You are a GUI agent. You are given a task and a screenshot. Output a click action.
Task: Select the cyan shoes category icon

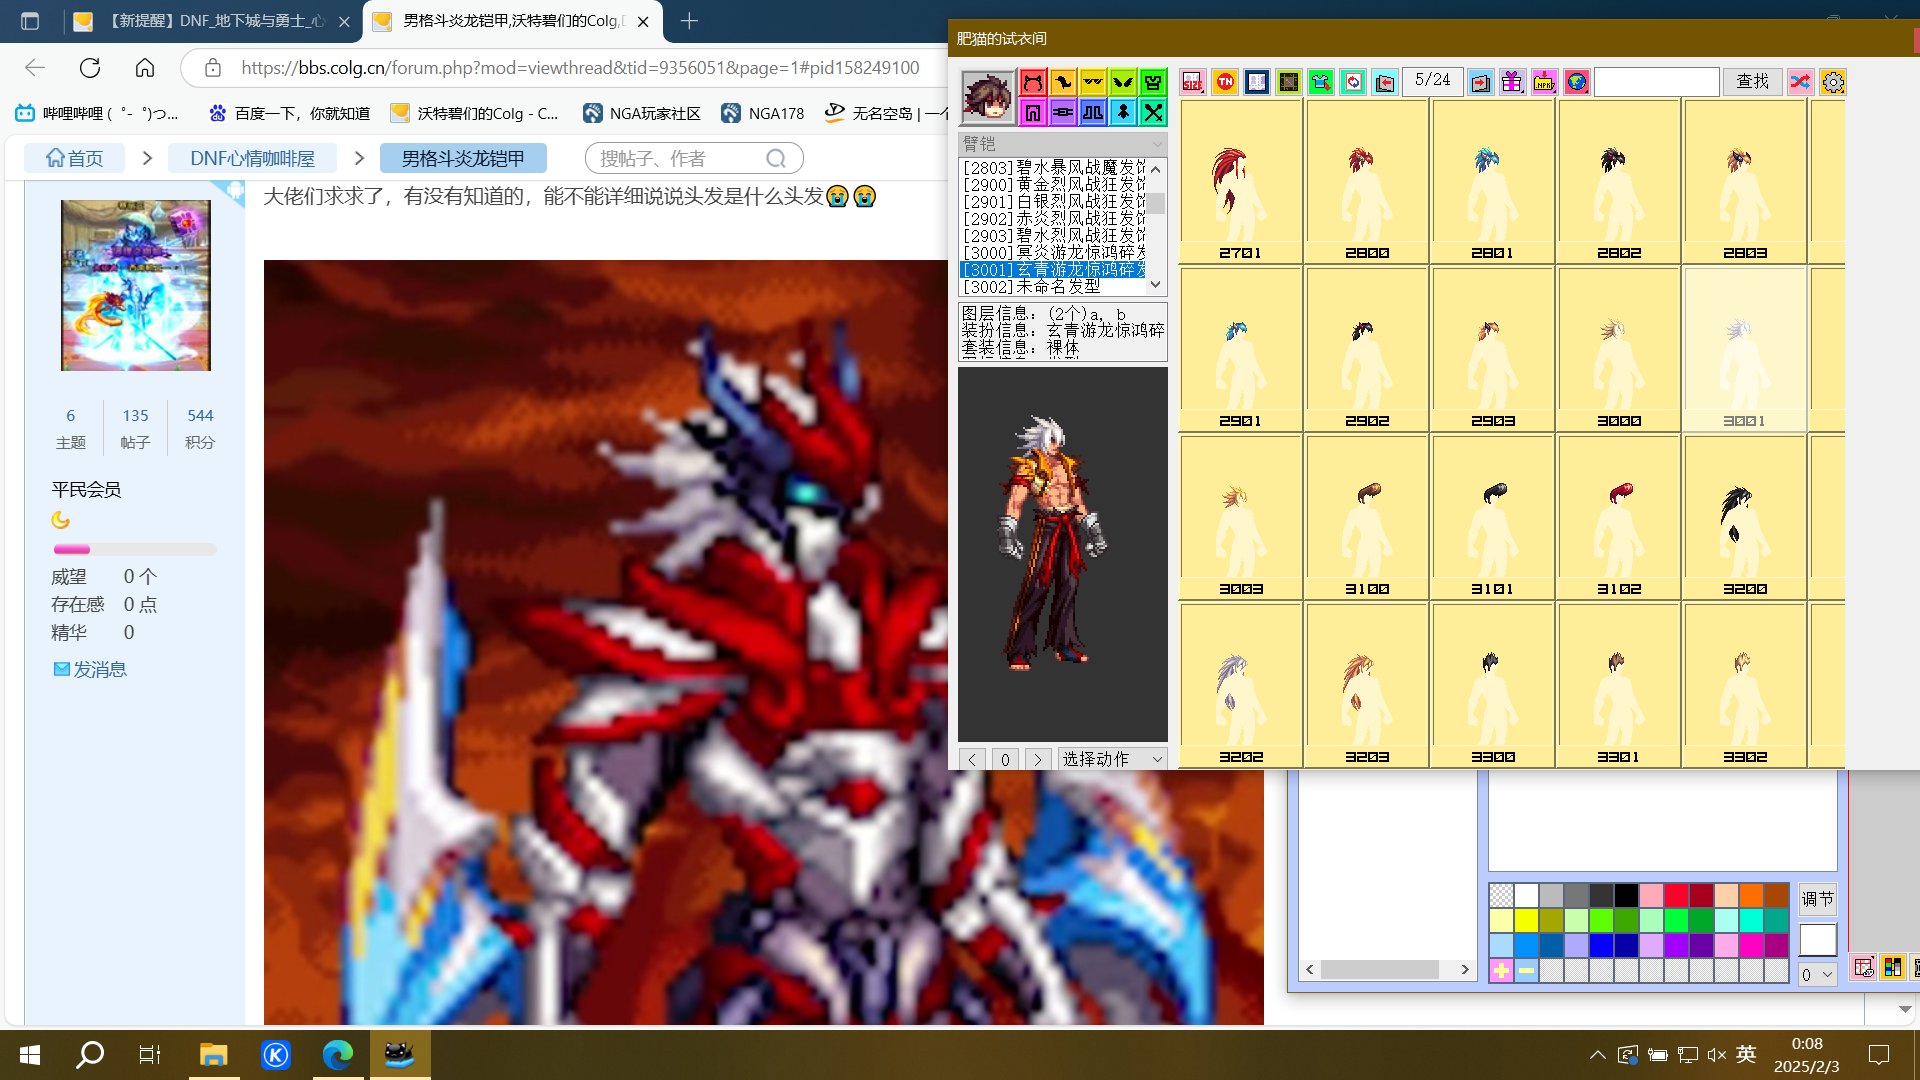click(x=1123, y=112)
